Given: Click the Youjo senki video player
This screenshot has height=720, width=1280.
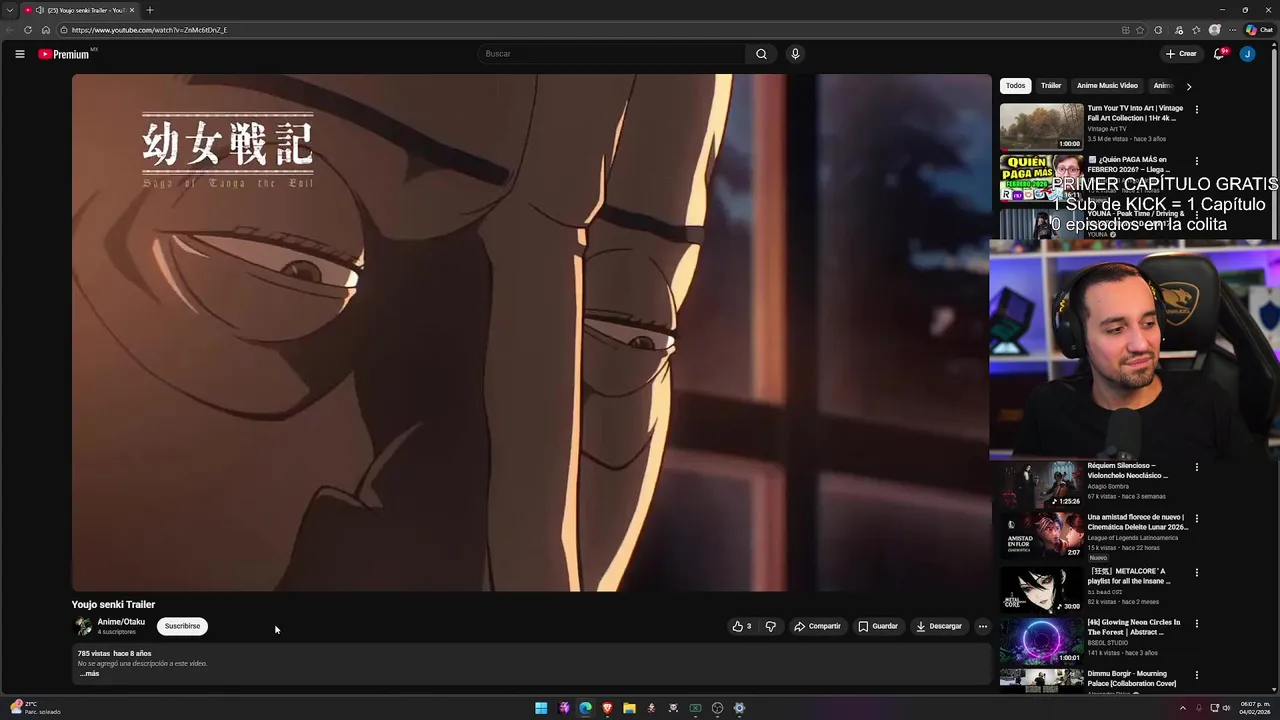Looking at the screenshot, I should click(531, 333).
